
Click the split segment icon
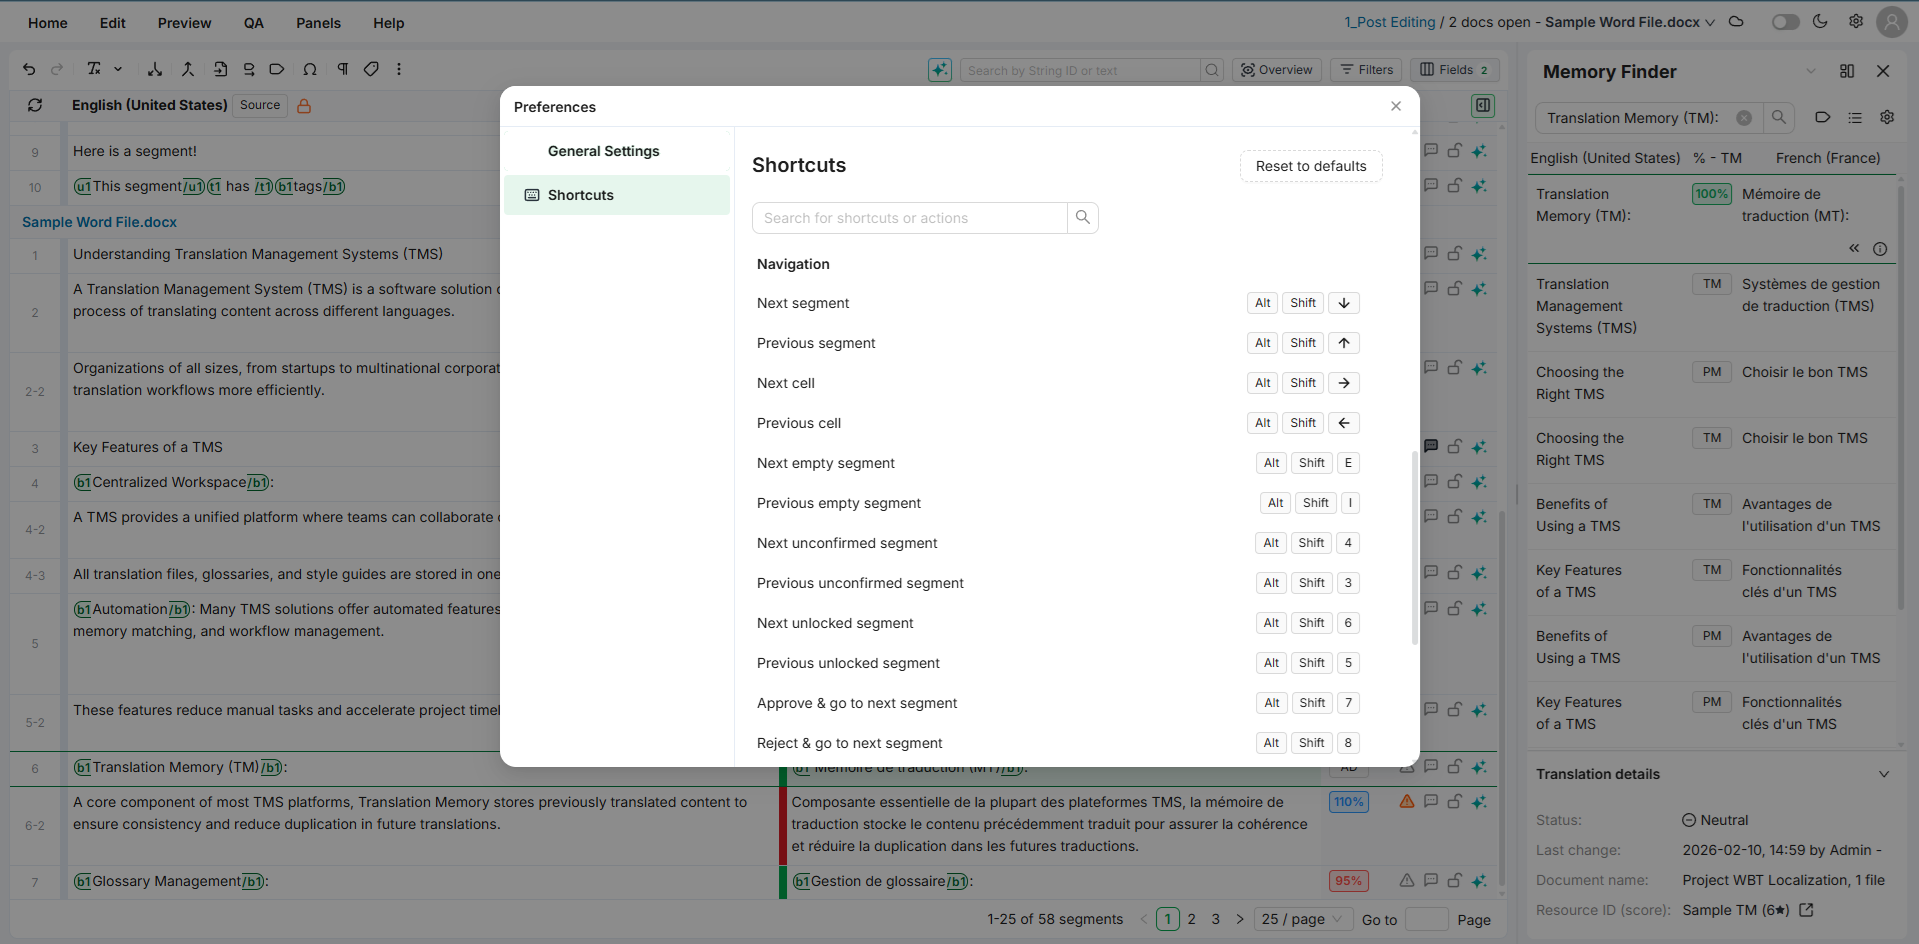[x=155, y=69]
